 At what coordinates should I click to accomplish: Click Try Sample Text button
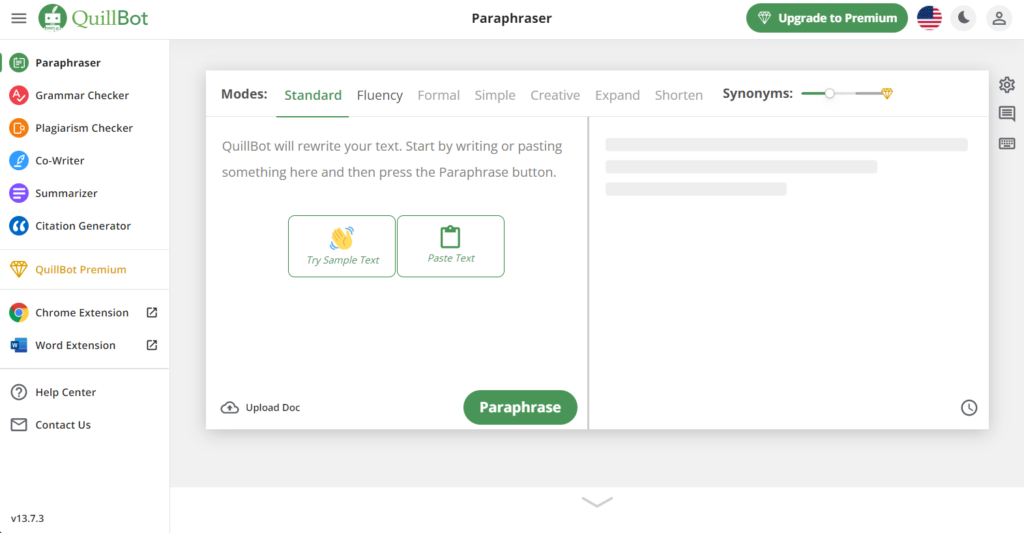342,246
